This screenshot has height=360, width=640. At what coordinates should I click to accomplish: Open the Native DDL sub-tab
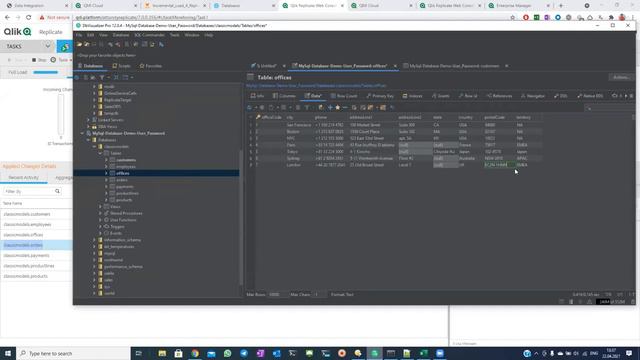[x=590, y=96]
